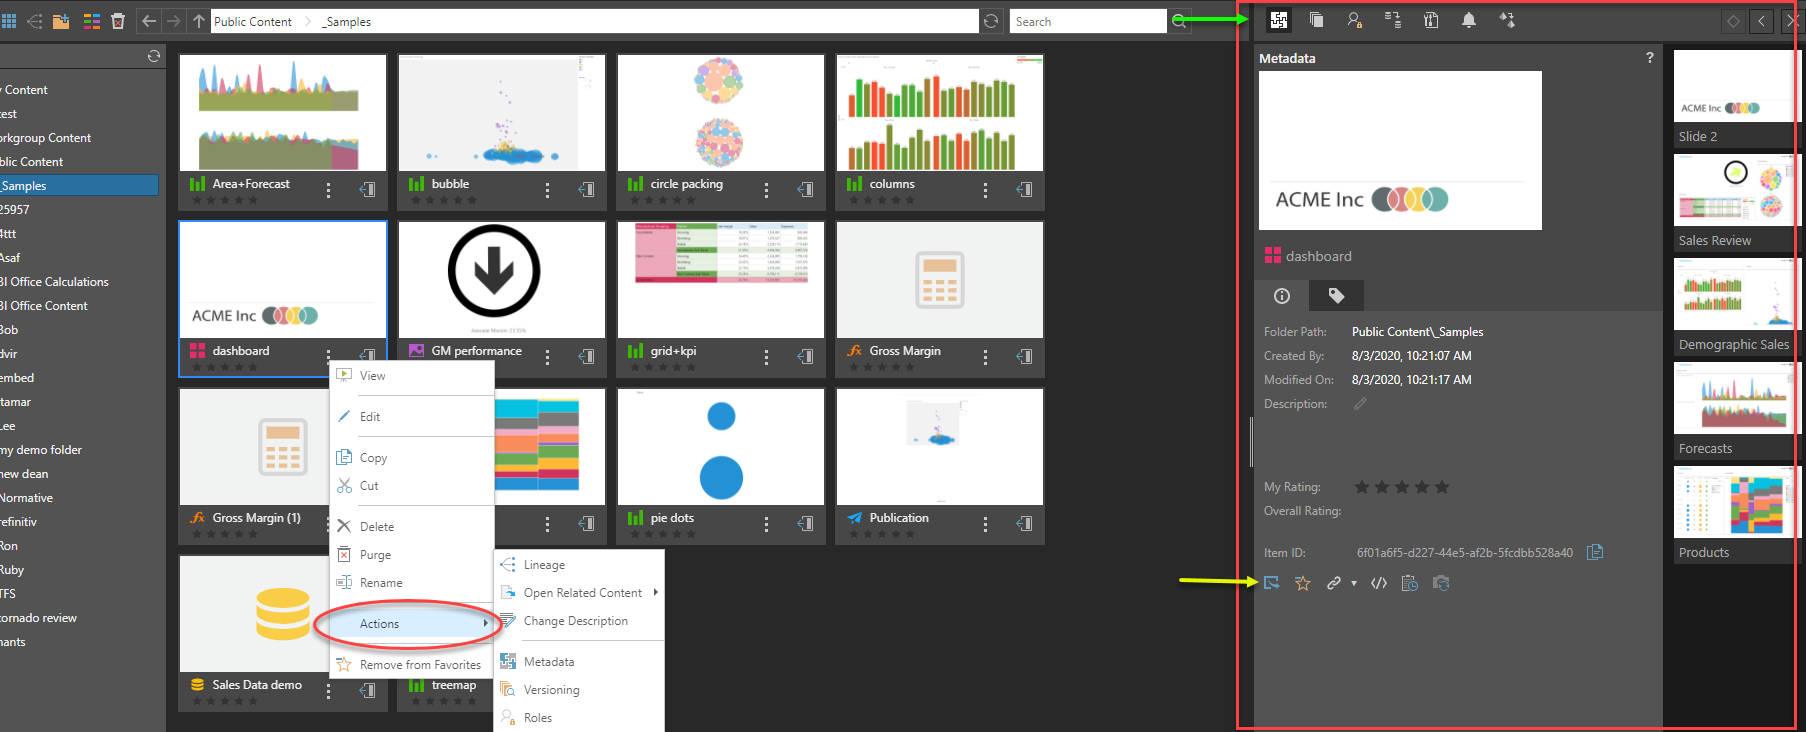The height and width of the screenshot is (732, 1806).
Task: Expand the link options dropdown arrow
Action: click(x=1354, y=584)
